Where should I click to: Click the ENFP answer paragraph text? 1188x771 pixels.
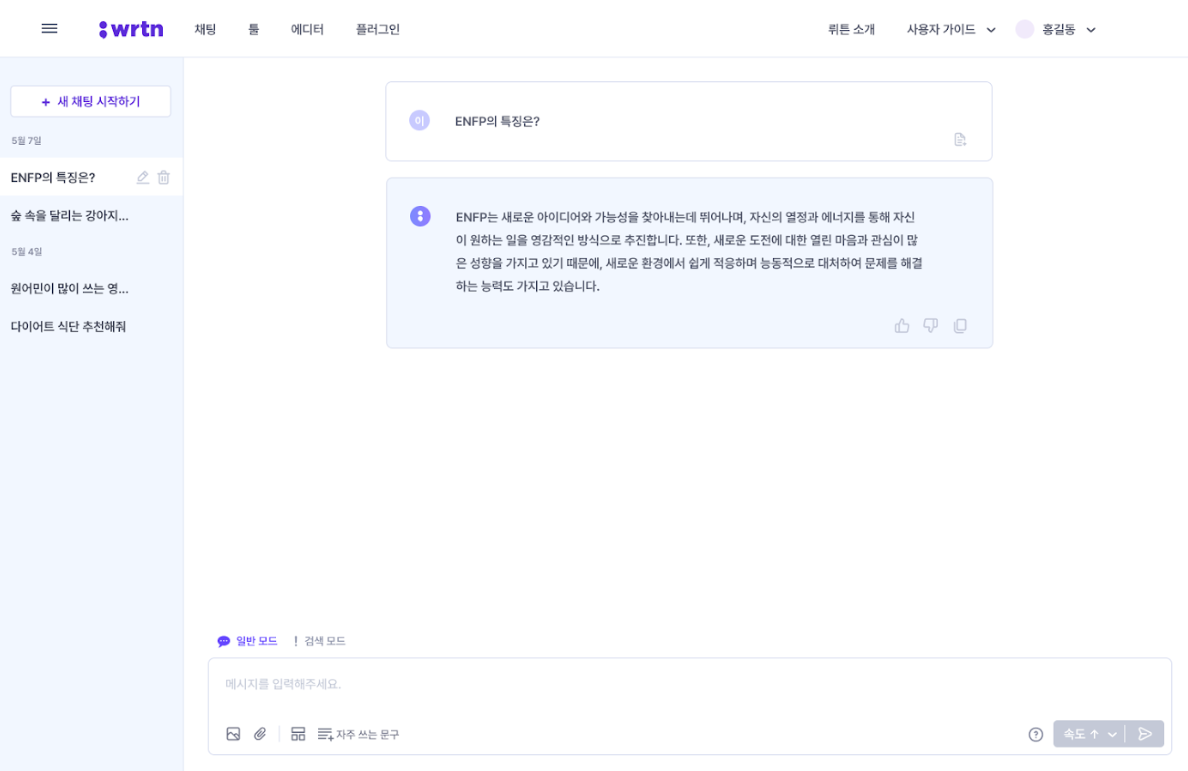[689, 251]
